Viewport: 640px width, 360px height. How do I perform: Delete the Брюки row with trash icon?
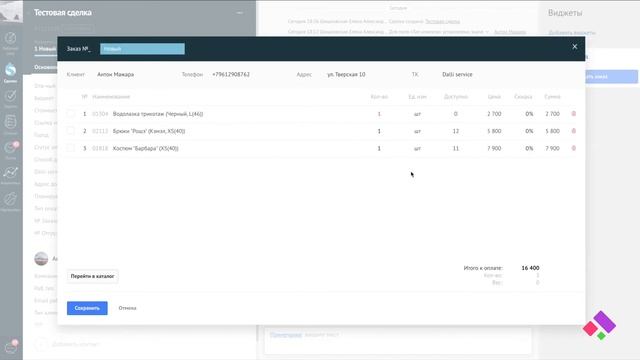573,131
